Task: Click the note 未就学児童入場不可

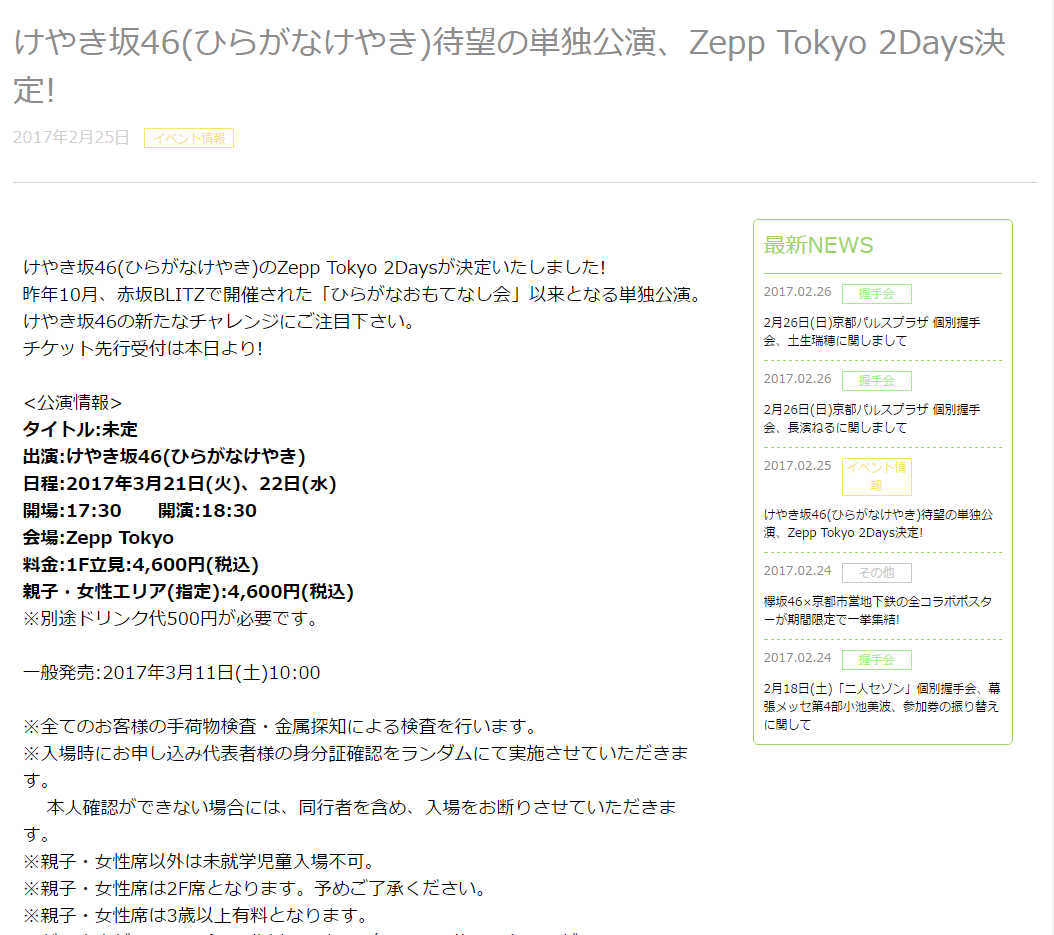Action: tap(199, 861)
